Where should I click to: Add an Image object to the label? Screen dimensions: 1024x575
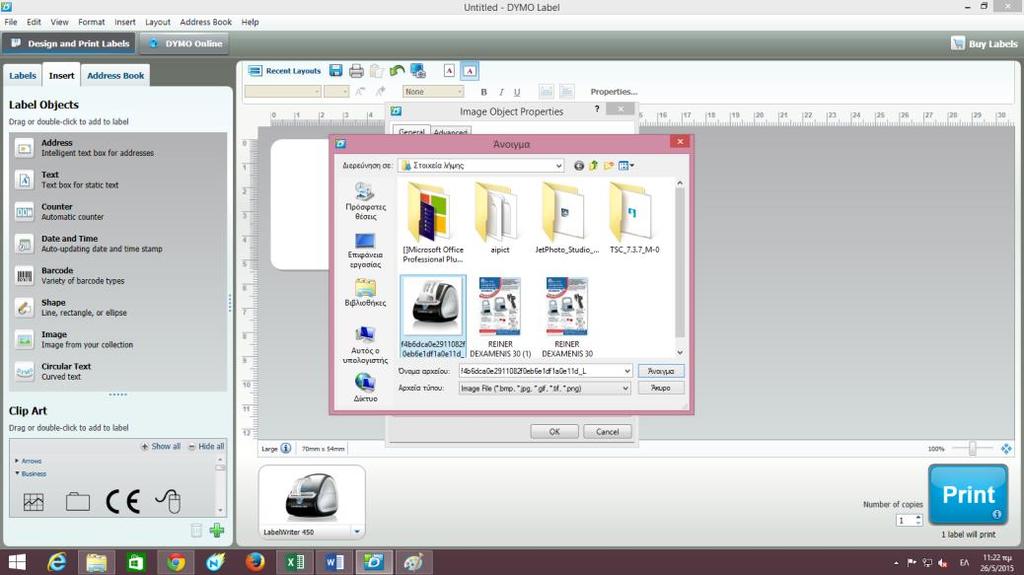click(118, 340)
